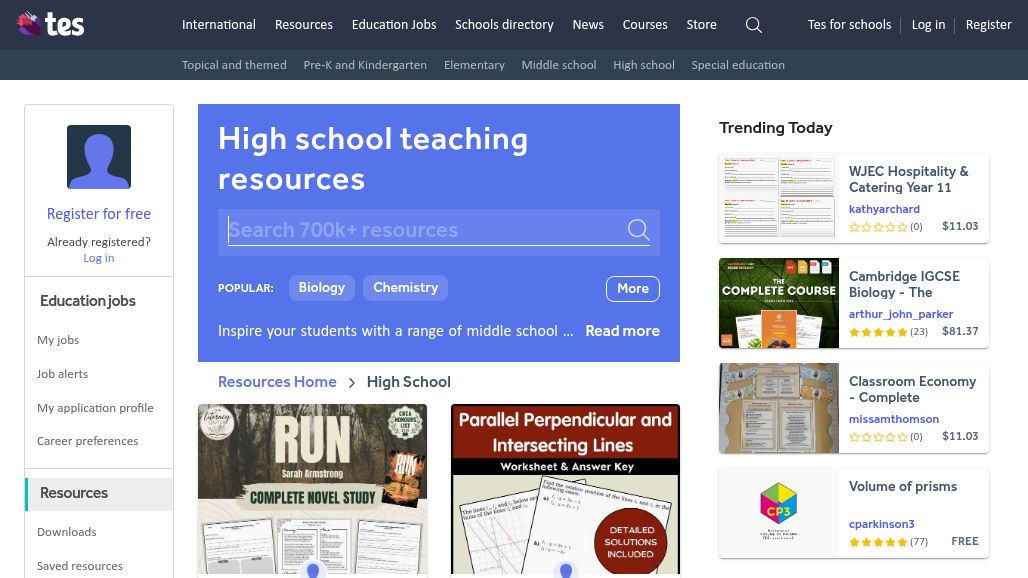Open Downloads in sidebar
This screenshot has height=578, width=1028.
coord(66,532)
